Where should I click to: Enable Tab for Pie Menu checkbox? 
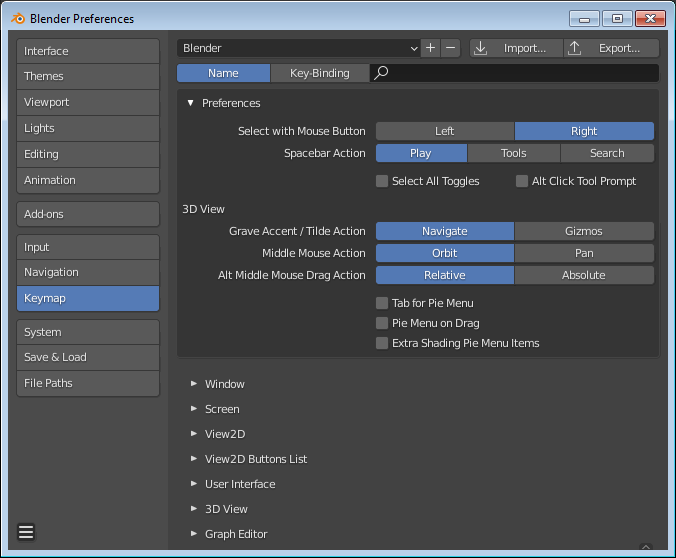coord(382,303)
